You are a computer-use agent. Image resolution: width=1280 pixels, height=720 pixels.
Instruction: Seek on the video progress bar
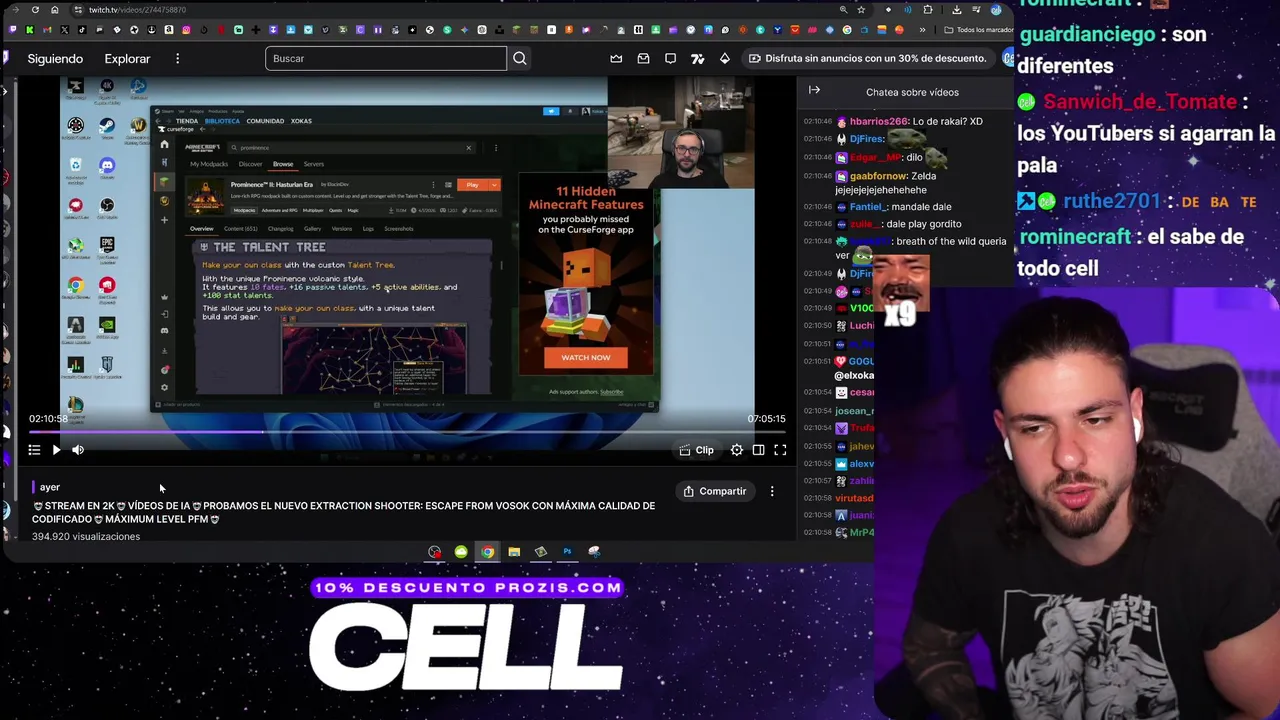[x=407, y=432]
